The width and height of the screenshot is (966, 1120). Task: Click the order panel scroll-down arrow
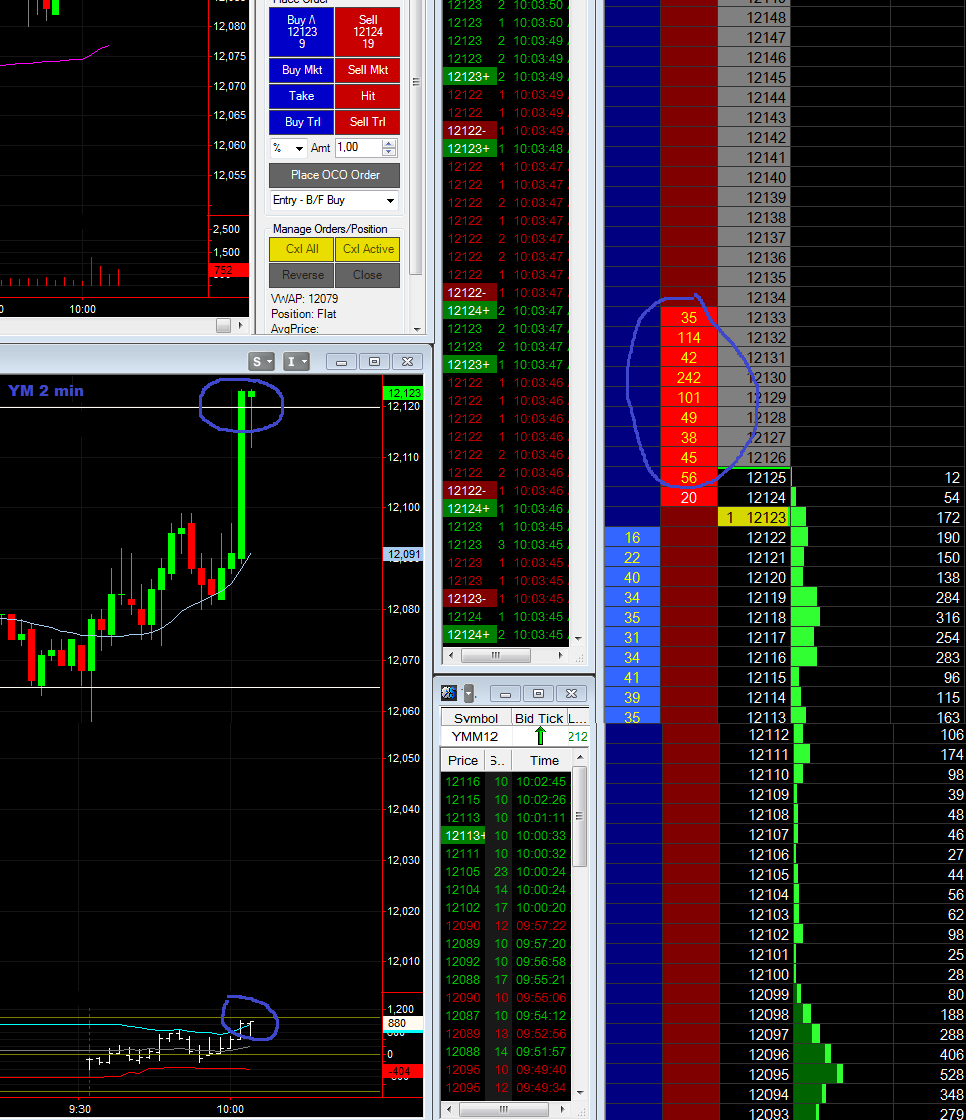pyautogui.click(x=417, y=329)
